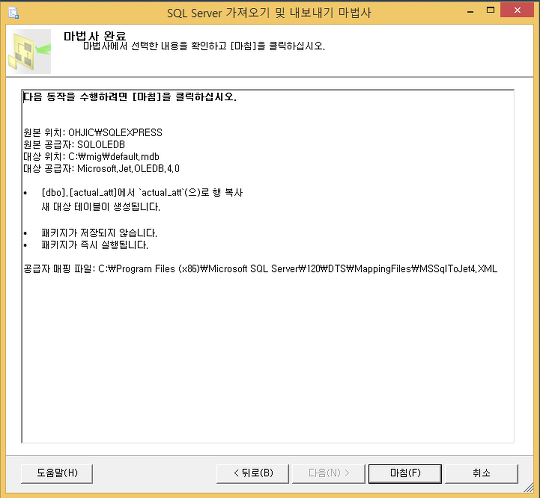Viewport: 540px width, 498px height.
Task: Click the '마법사 완료' heading
Action: click(95, 35)
